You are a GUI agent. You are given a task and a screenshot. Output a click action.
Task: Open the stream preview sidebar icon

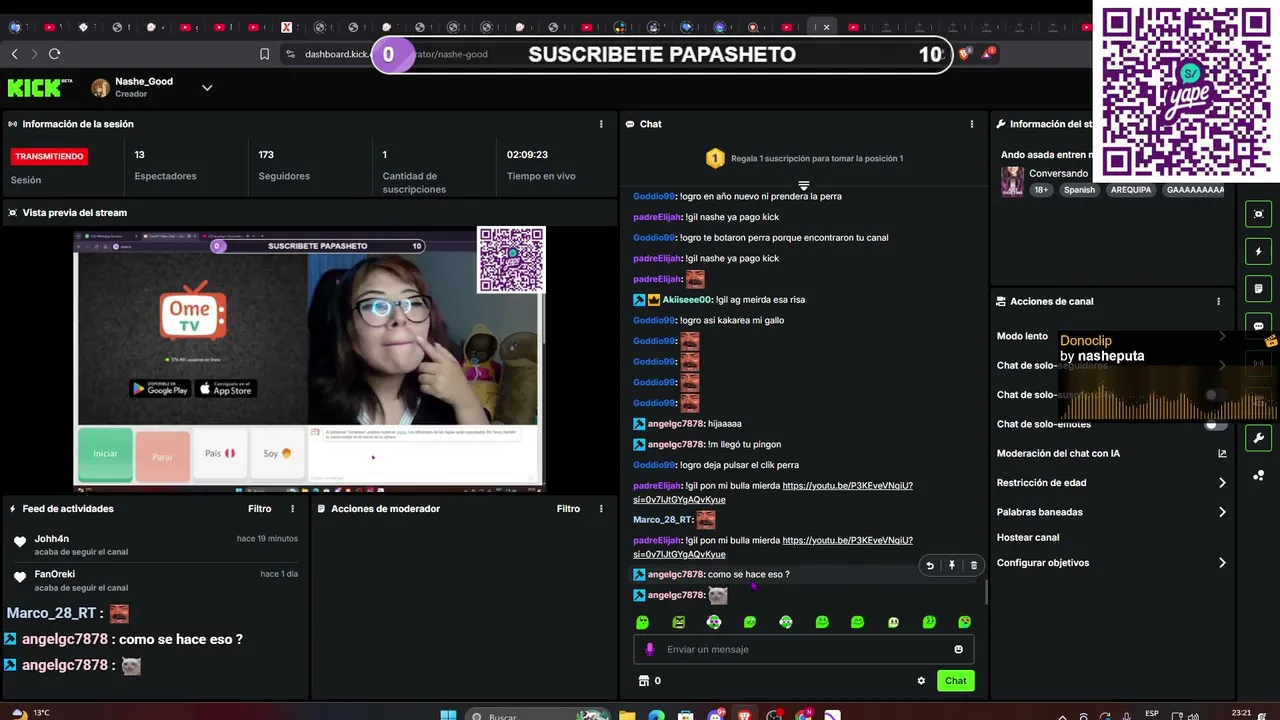(1258, 214)
